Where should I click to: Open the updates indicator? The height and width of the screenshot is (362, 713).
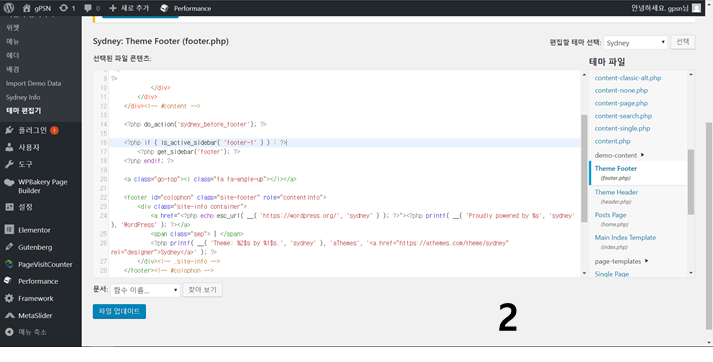point(67,8)
